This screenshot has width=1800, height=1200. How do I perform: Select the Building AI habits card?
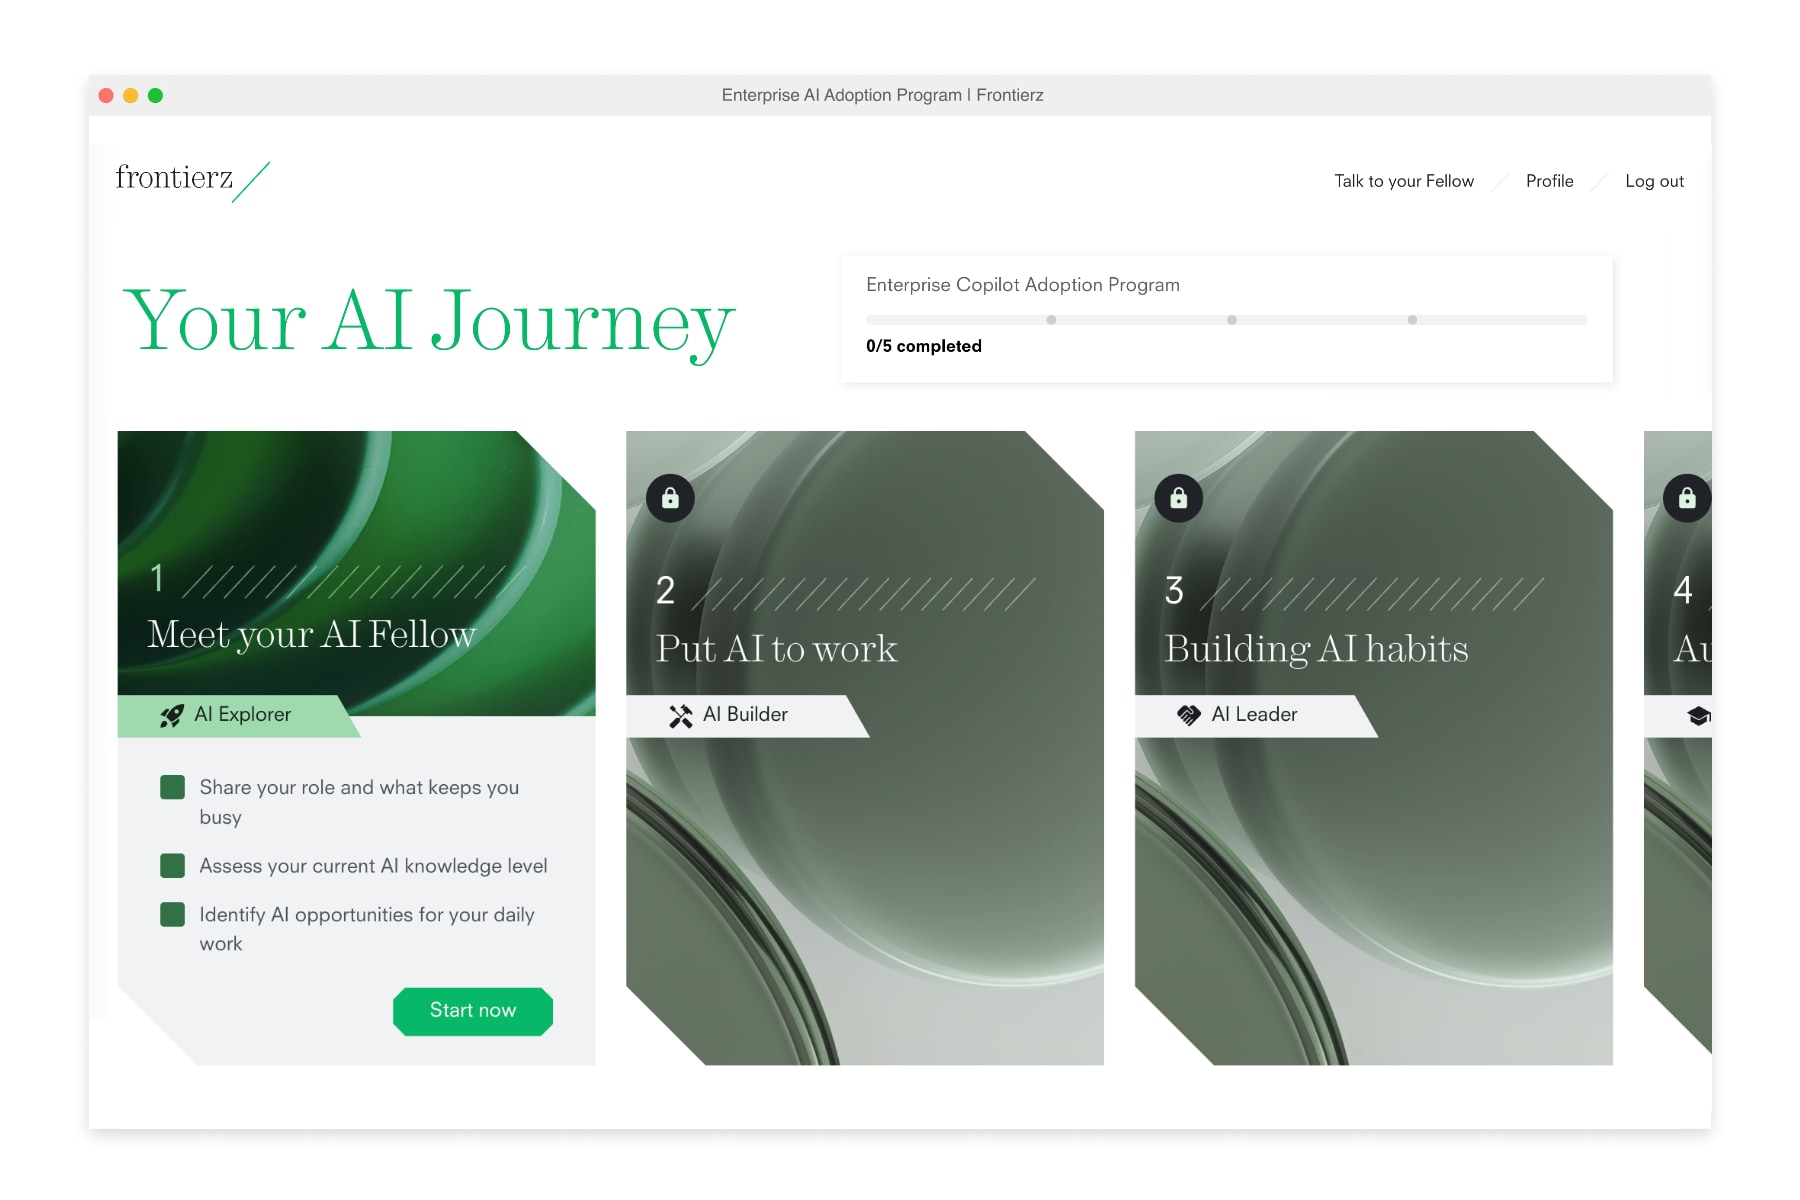click(x=1374, y=748)
